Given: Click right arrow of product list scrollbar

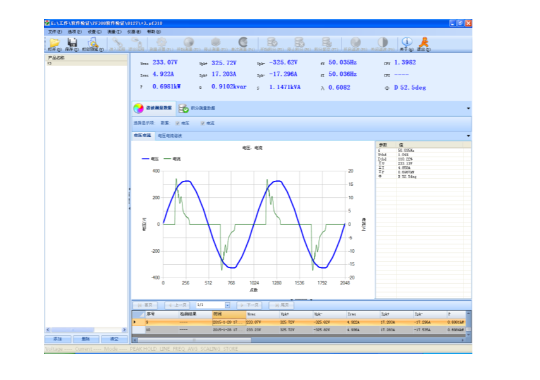Looking at the screenshot, I should click(124, 330).
